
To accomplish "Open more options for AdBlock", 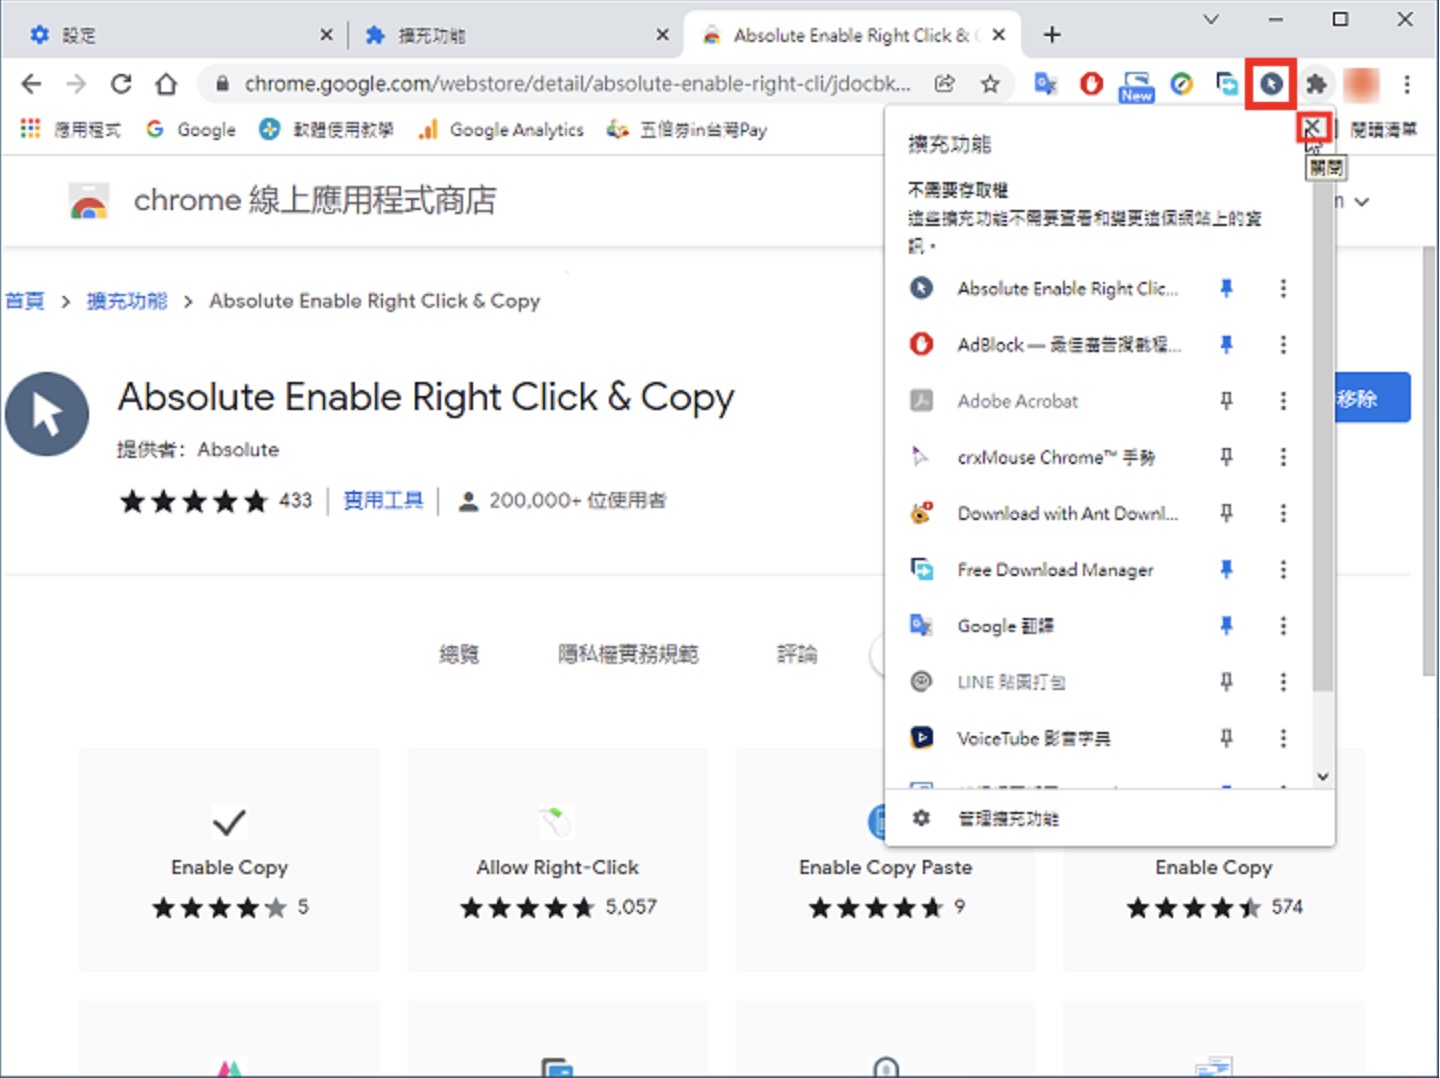I will [x=1283, y=345].
